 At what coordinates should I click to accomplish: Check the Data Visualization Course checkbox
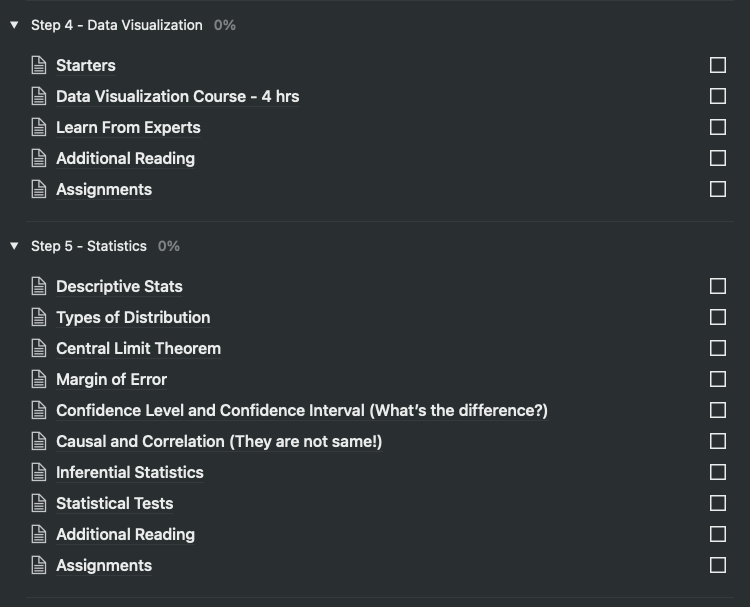point(718,96)
